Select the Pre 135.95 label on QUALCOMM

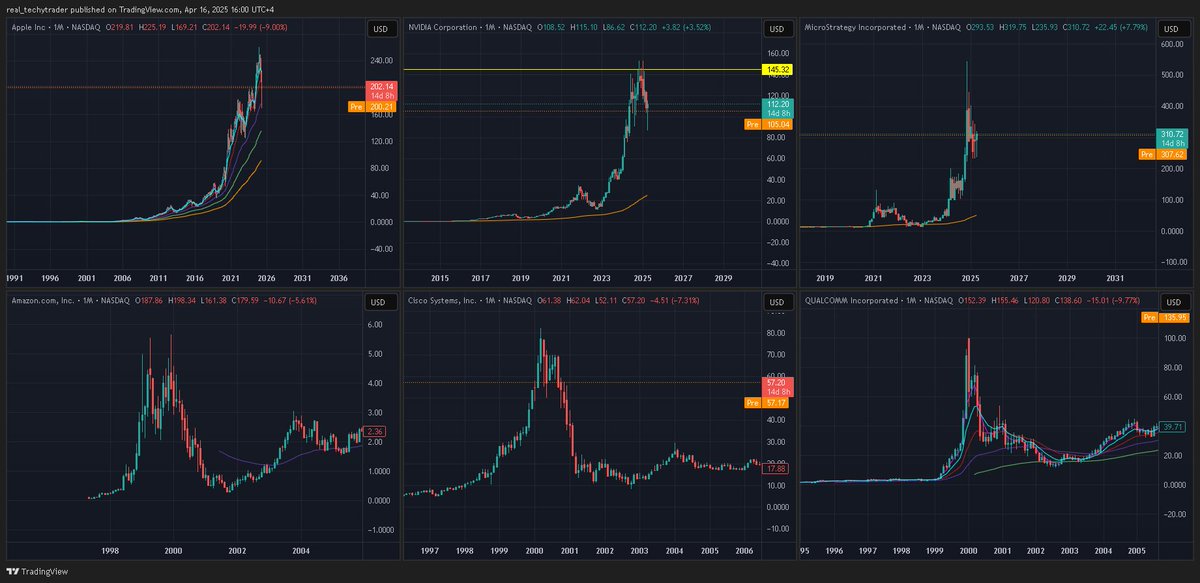[1164, 318]
